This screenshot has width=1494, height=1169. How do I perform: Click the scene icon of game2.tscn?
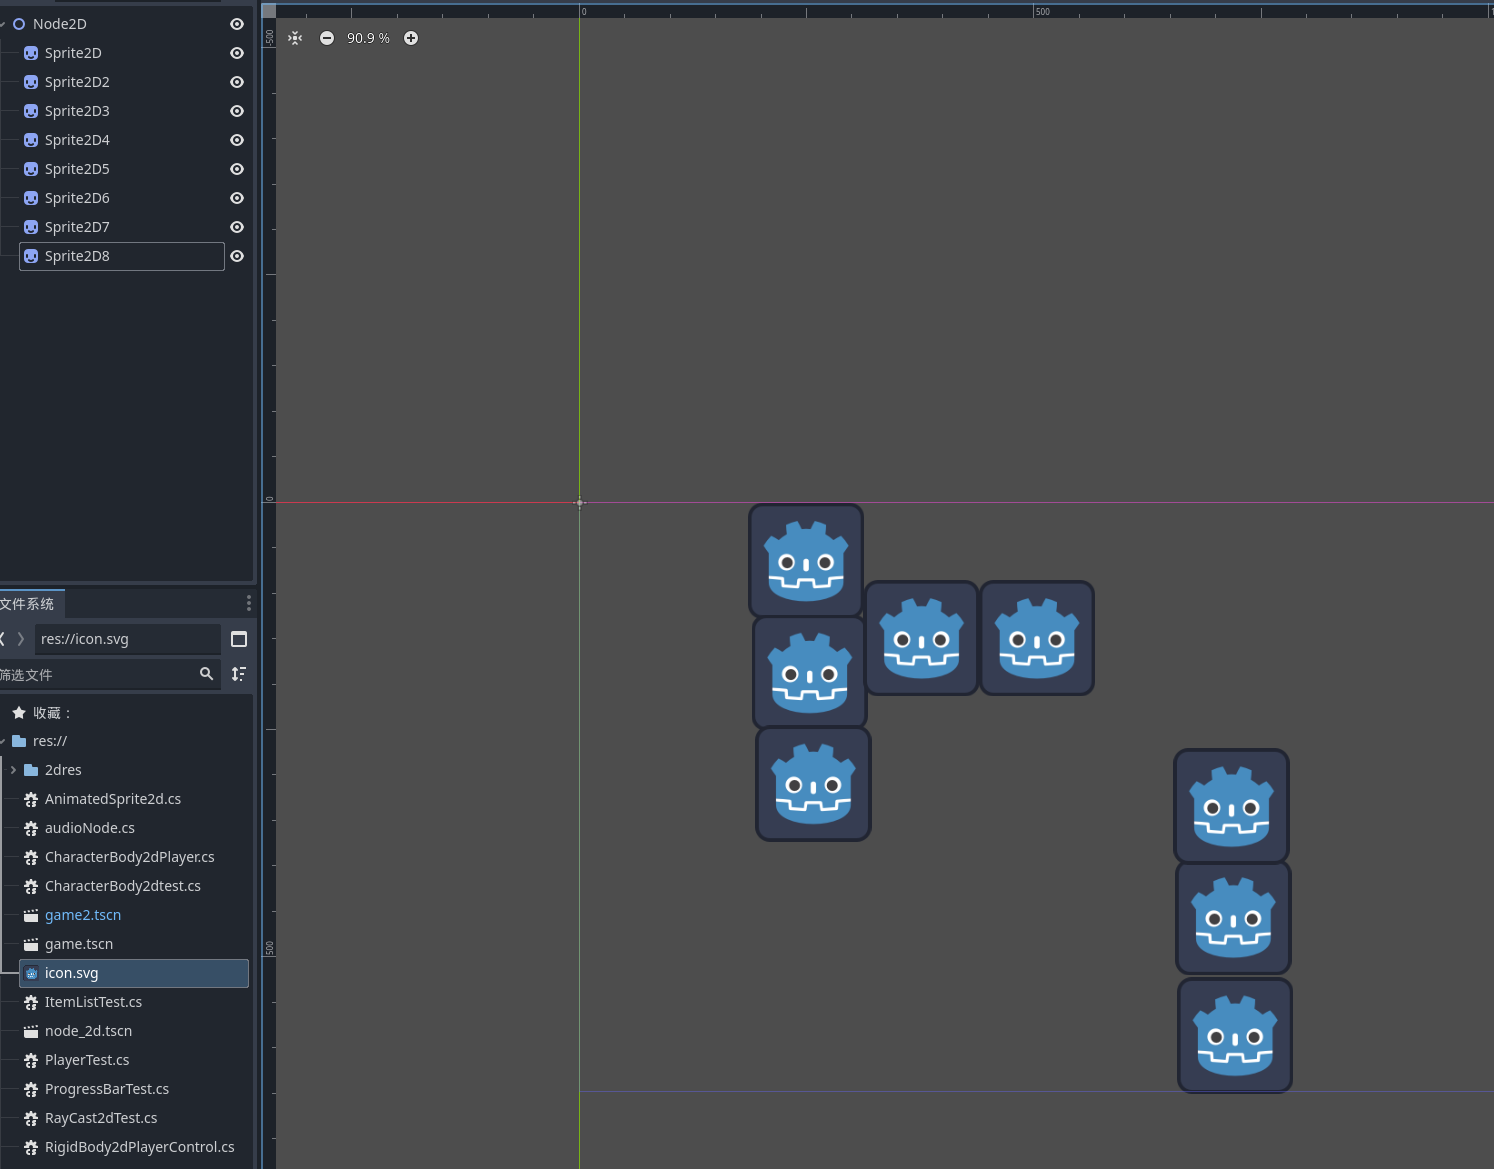point(31,915)
